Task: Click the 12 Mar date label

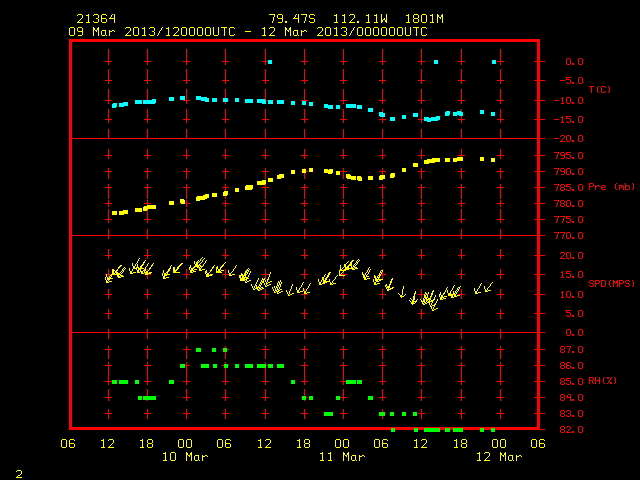Action: point(499,457)
